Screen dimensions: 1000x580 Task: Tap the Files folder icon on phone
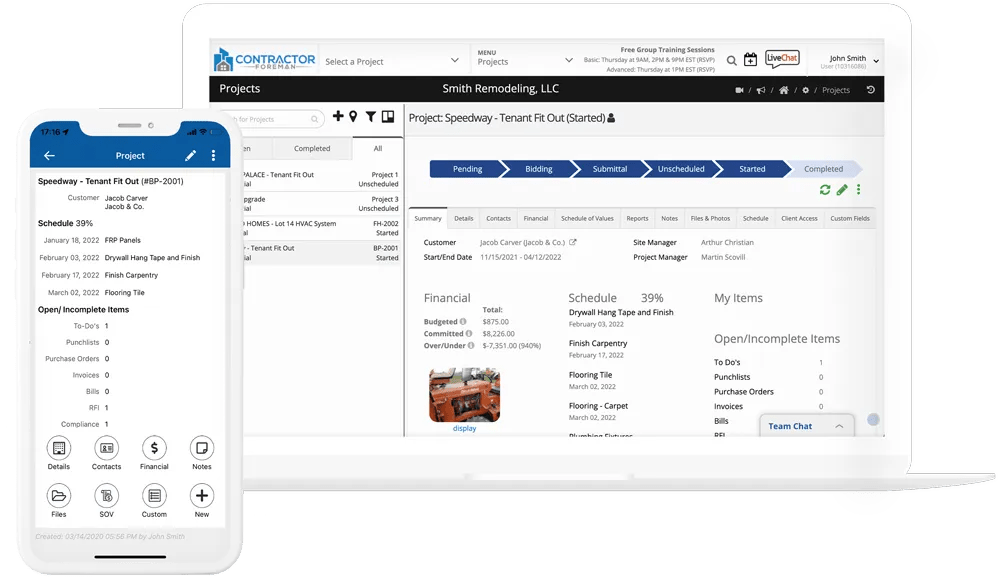(59, 496)
